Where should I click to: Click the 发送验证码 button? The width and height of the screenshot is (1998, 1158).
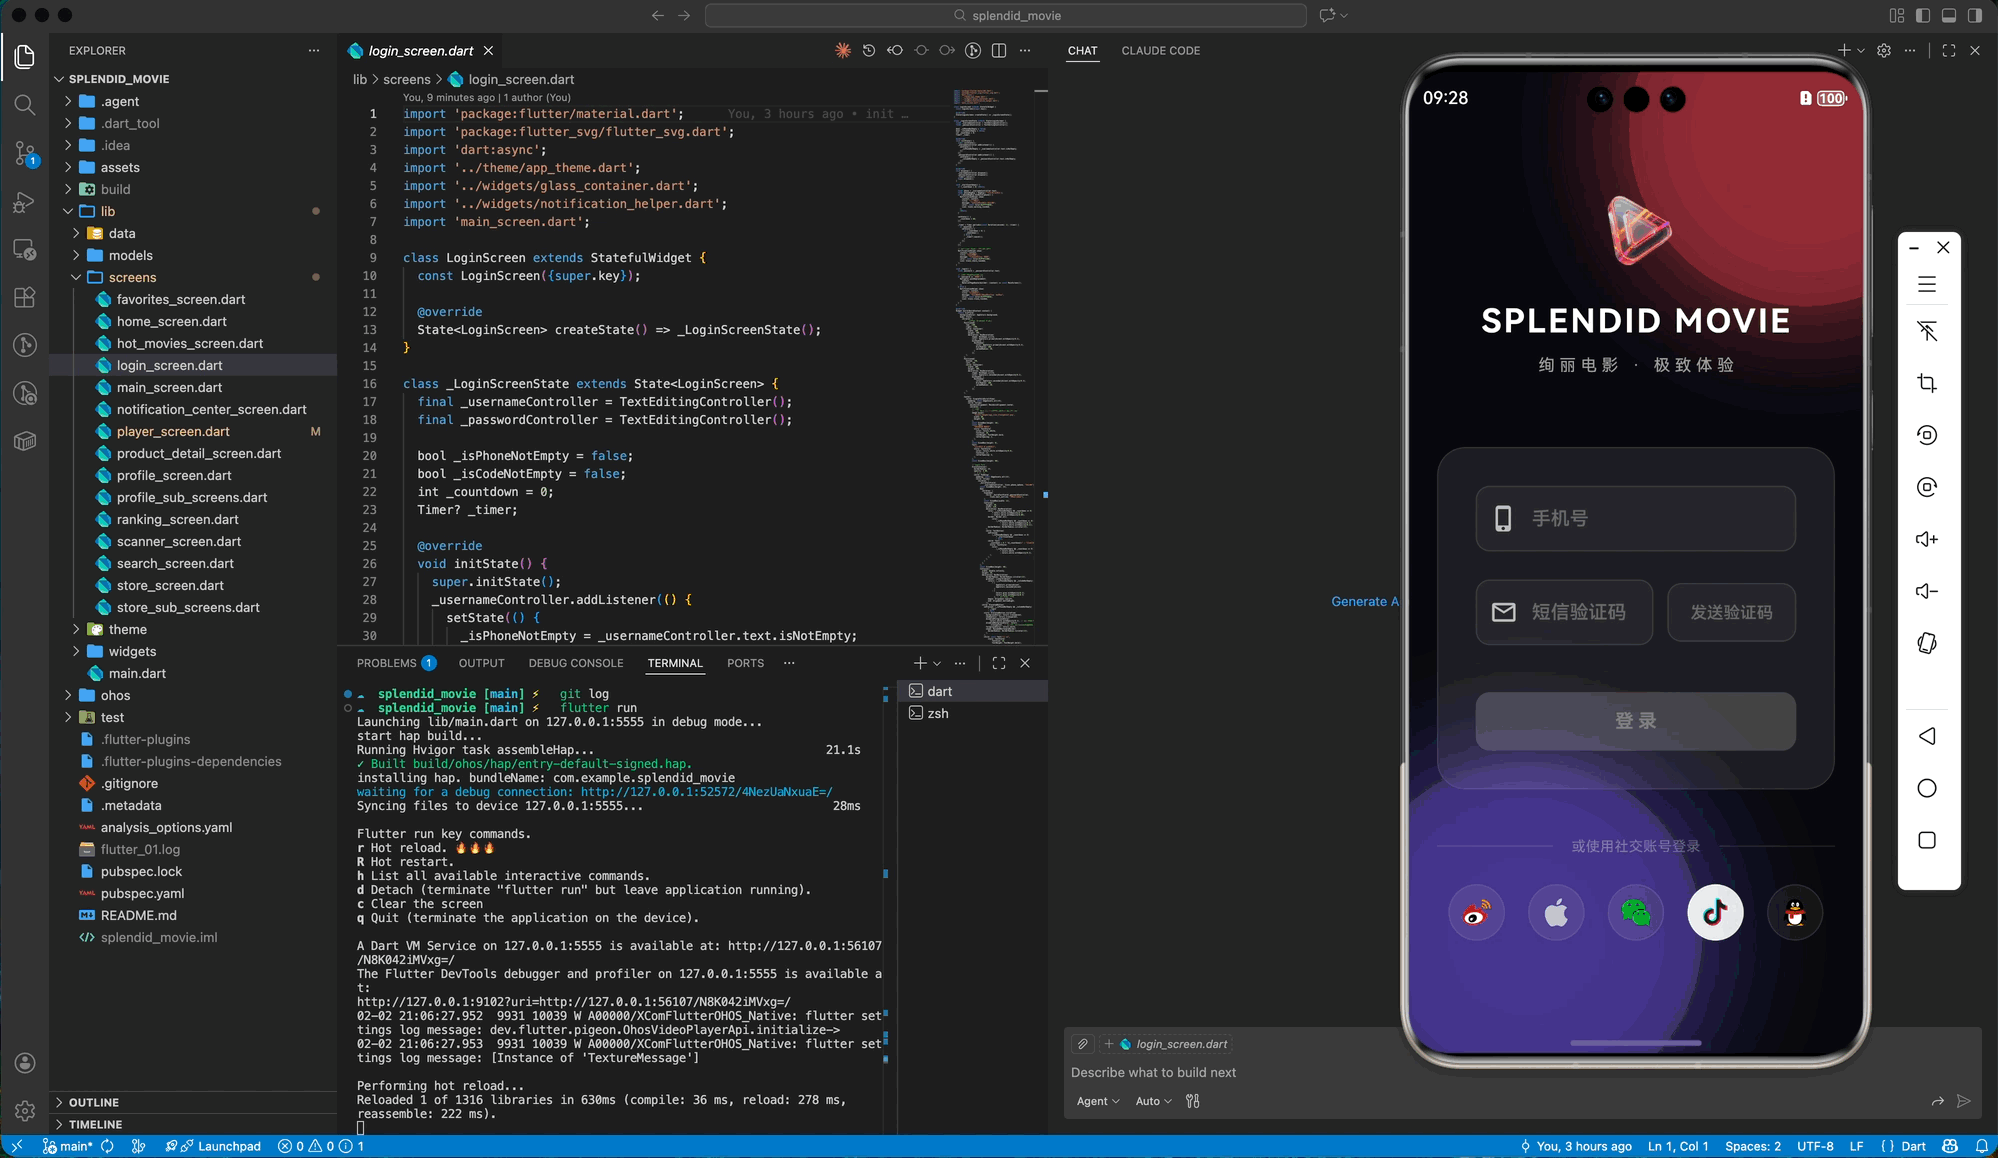point(1730,612)
